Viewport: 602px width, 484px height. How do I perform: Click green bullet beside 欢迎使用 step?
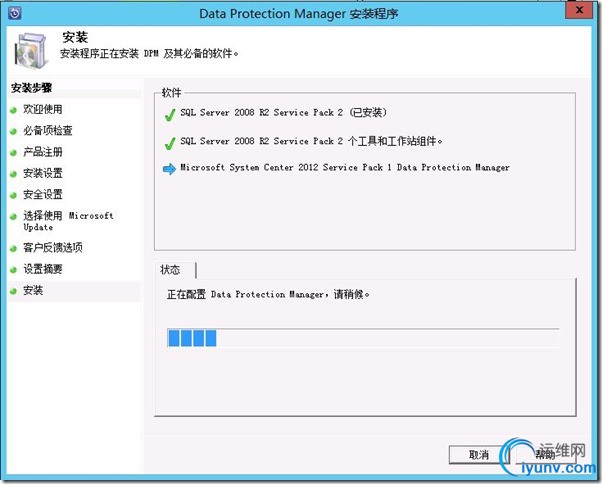click(x=13, y=110)
